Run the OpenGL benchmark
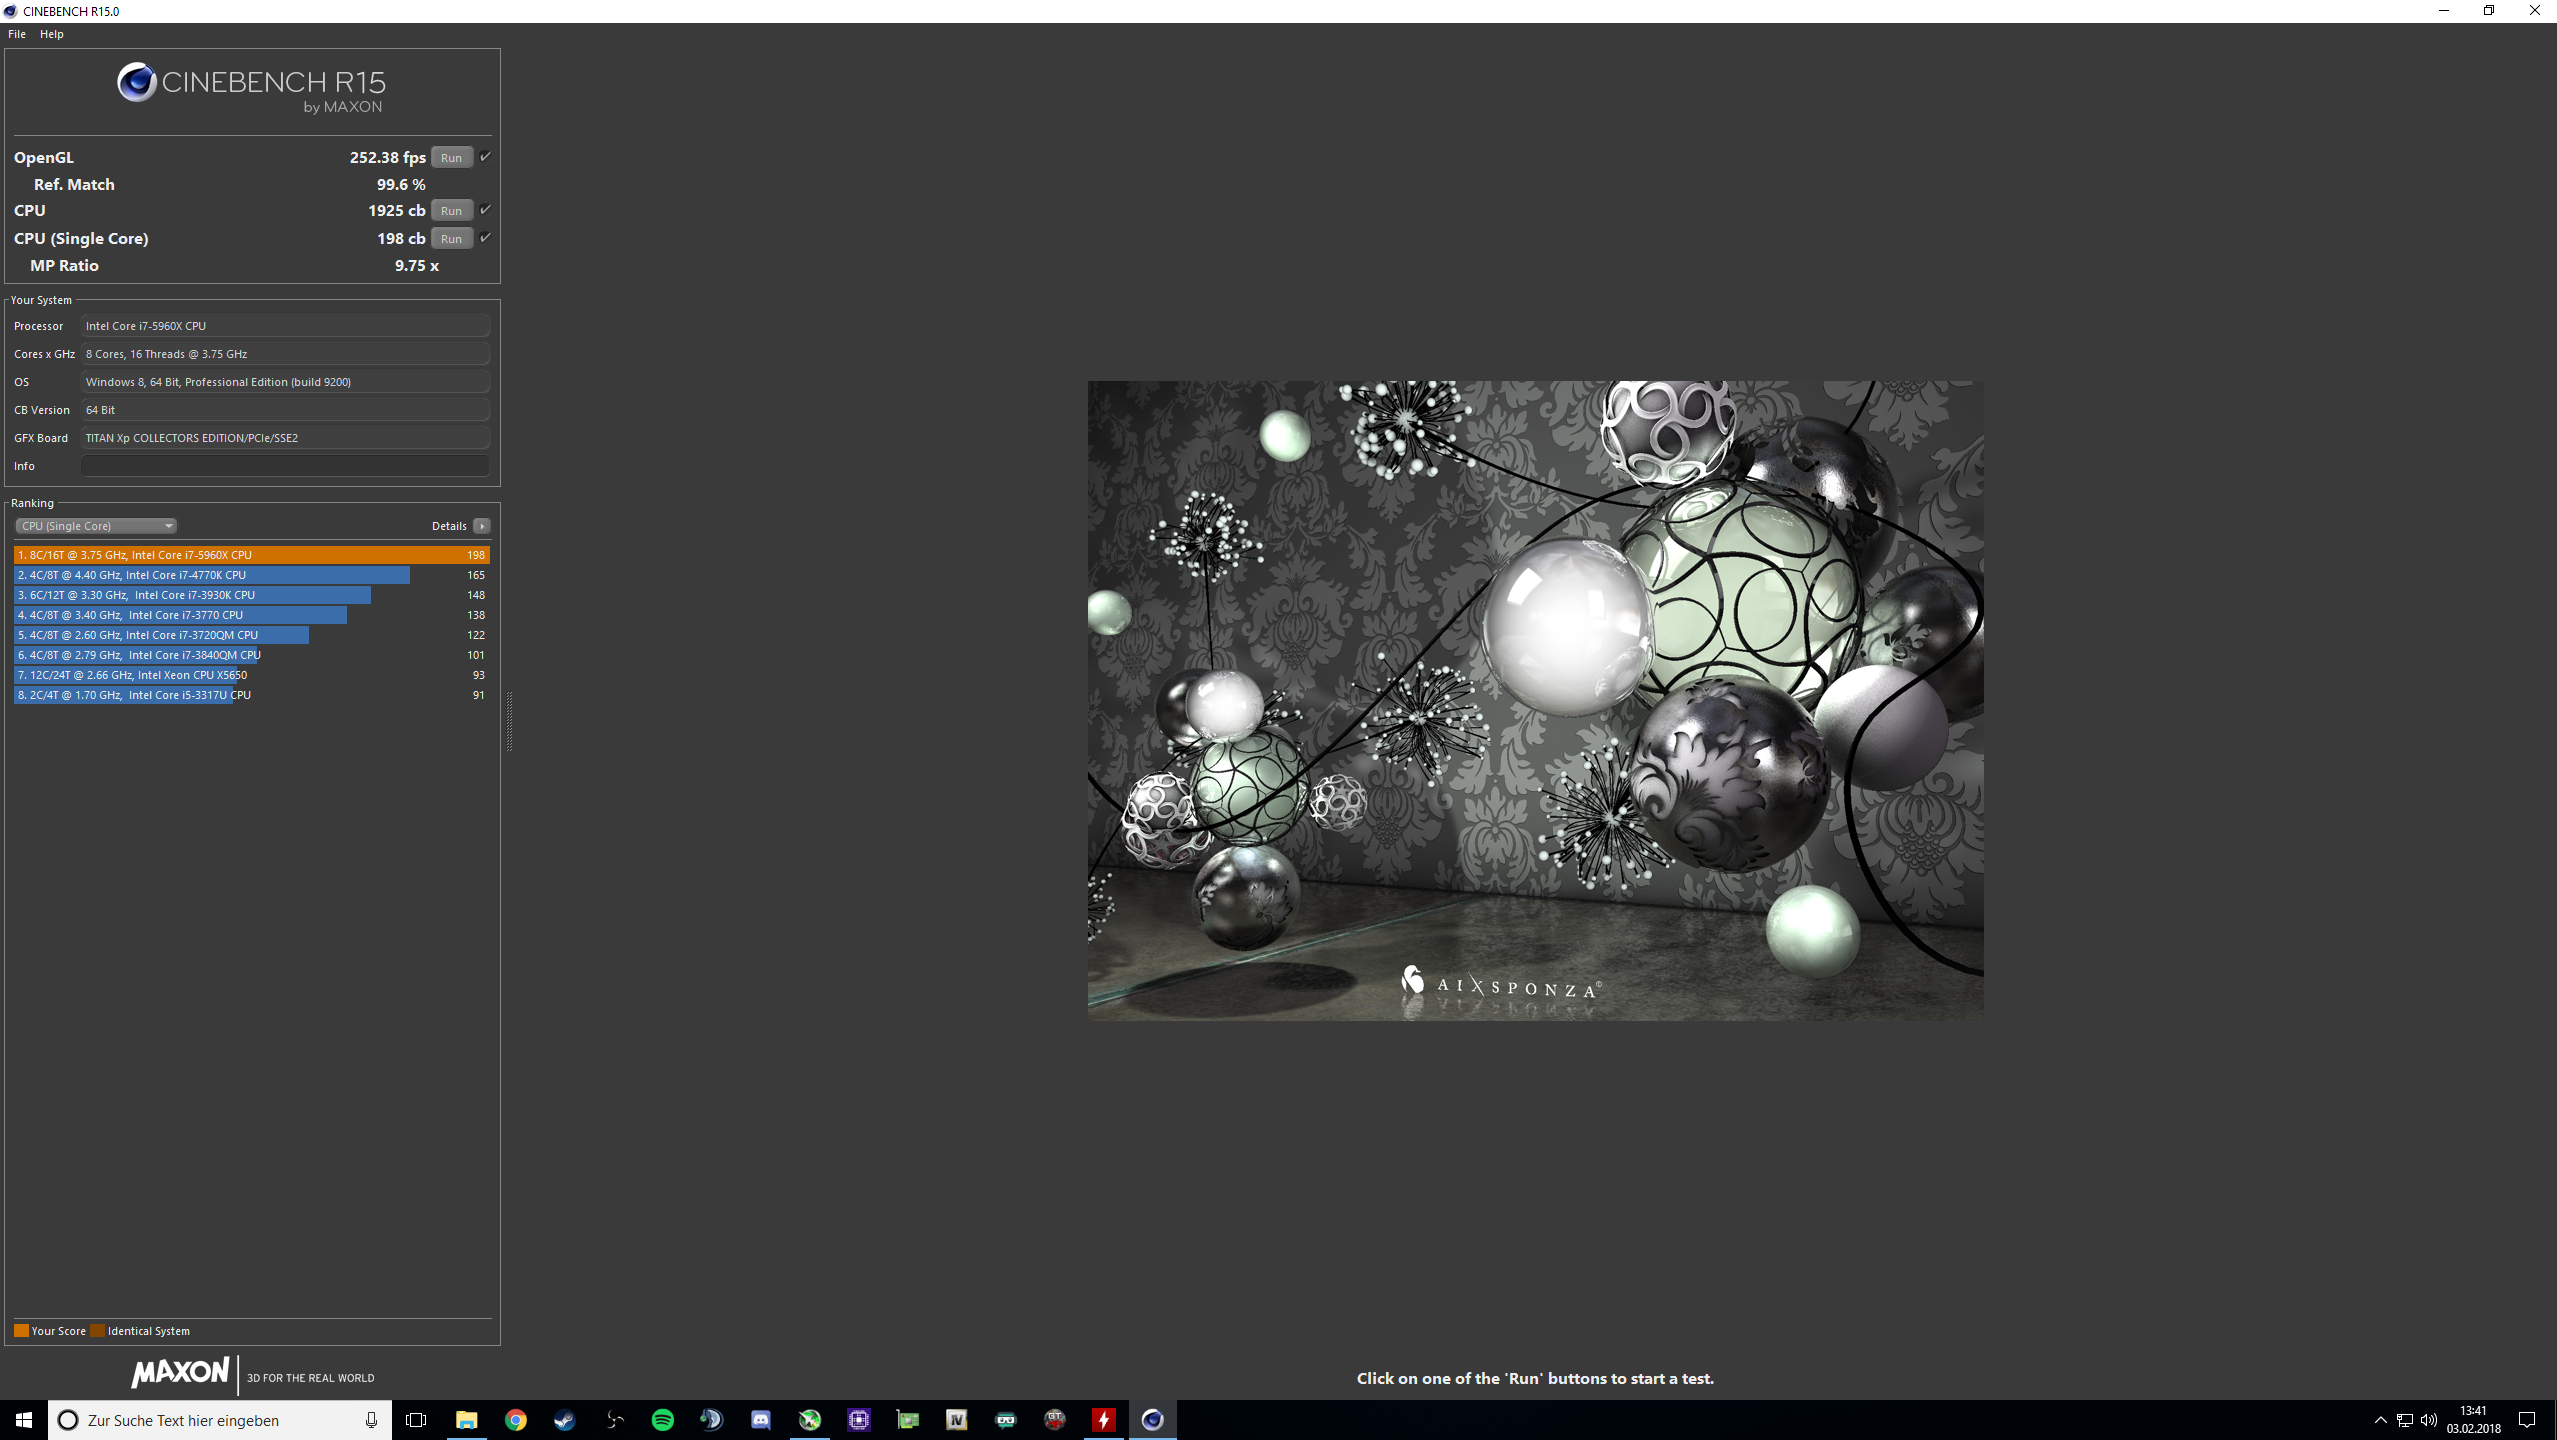Screen dimensions: 2557x1440 [451, 158]
